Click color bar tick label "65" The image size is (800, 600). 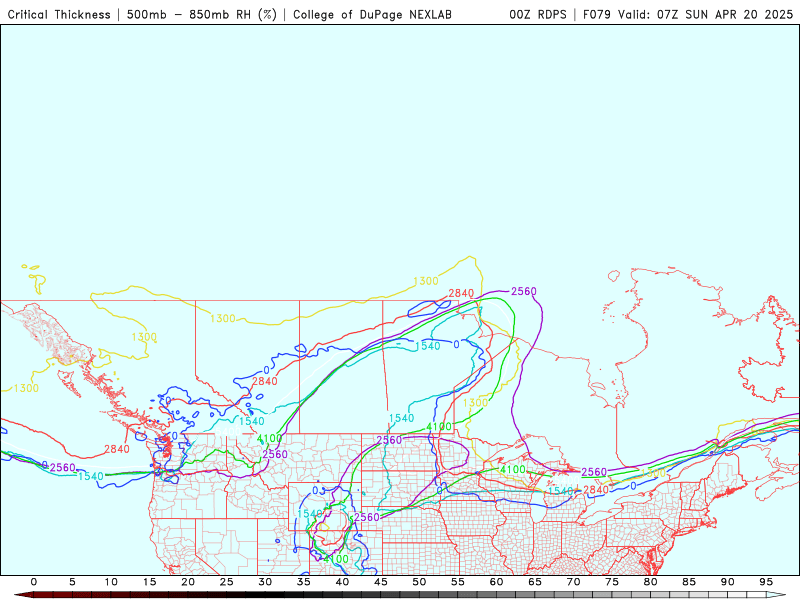(535, 582)
